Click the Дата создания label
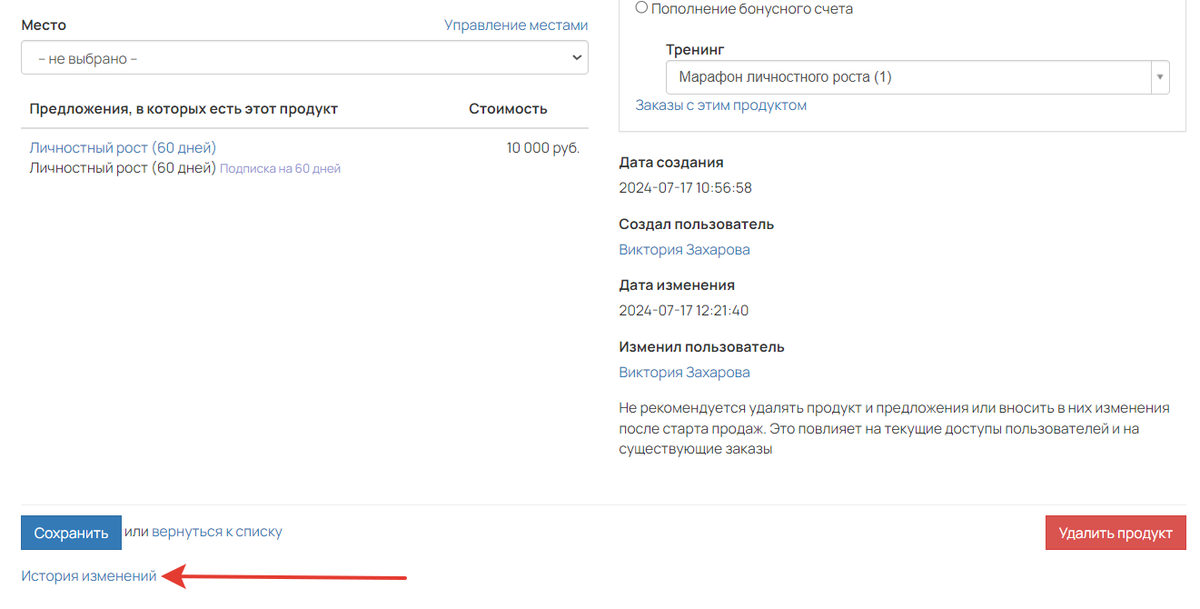This screenshot has height=609, width=1200. [x=671, y=162]
